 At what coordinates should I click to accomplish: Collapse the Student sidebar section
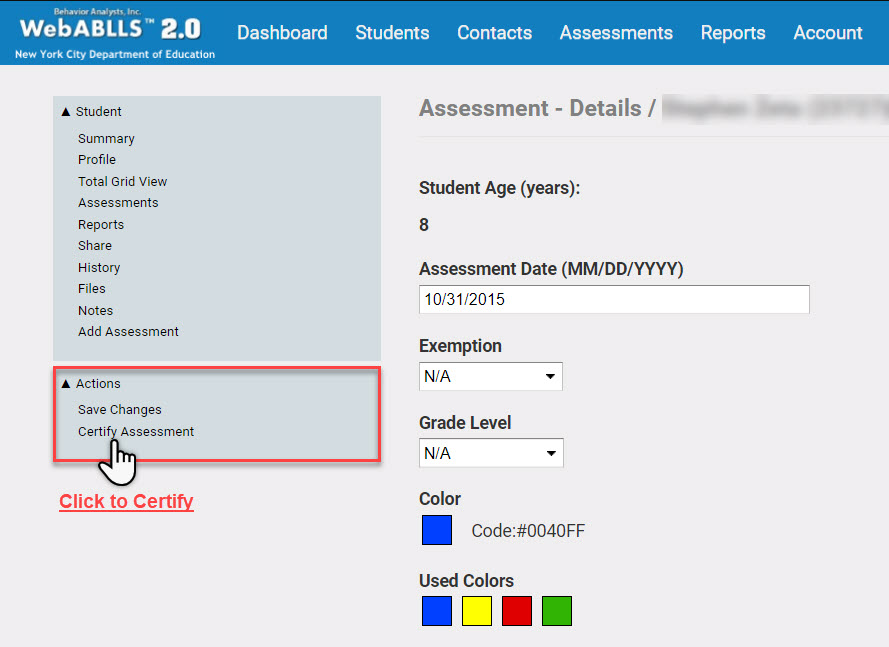[91, 112]
